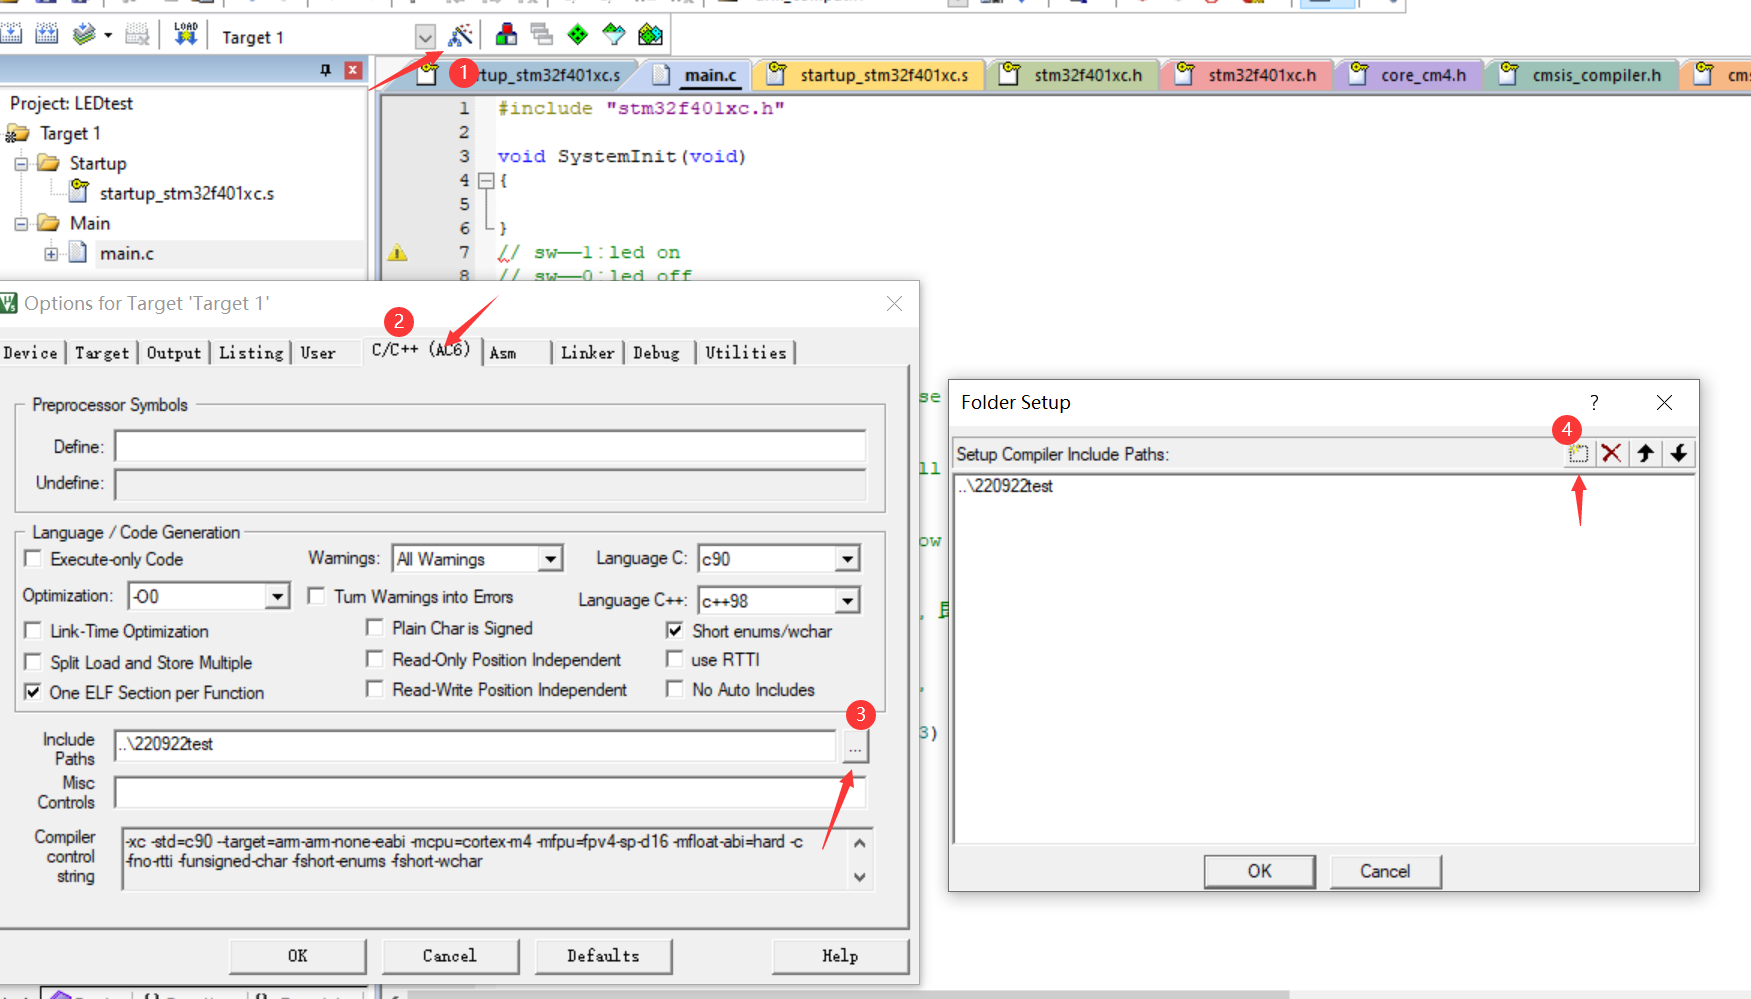
Task: Open the cmsis_compiler.h editor tab
Action: coord(1583,75)
